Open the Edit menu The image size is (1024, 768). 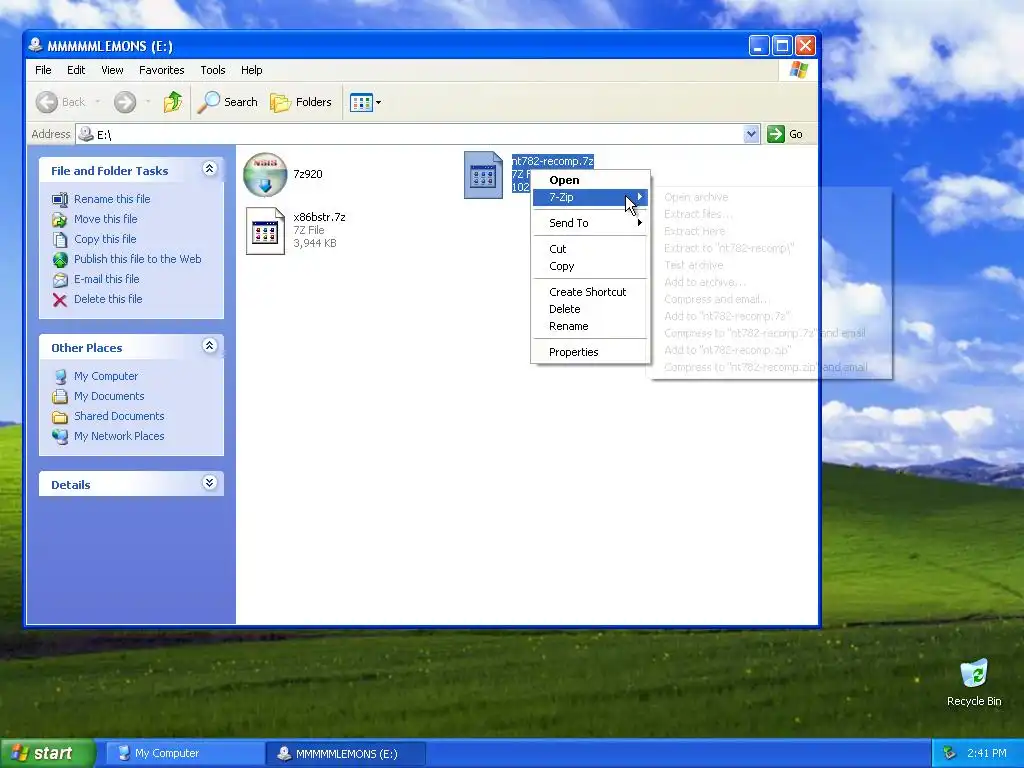pyautogui.click(x=76, y=70)
